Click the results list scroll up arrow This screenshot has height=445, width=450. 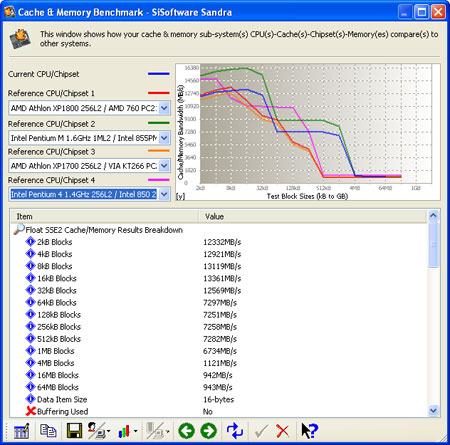click(x=433, y=216)
